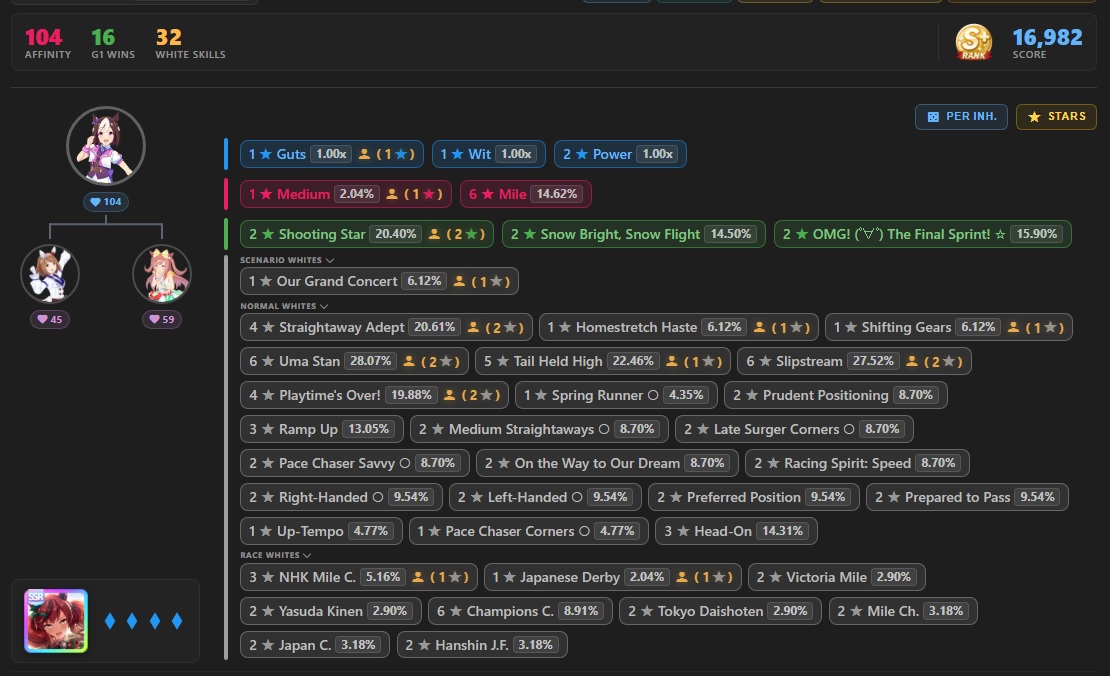Click the purple heart 59 affinity badge
The image size is (1110, 676).
[162, 319]
